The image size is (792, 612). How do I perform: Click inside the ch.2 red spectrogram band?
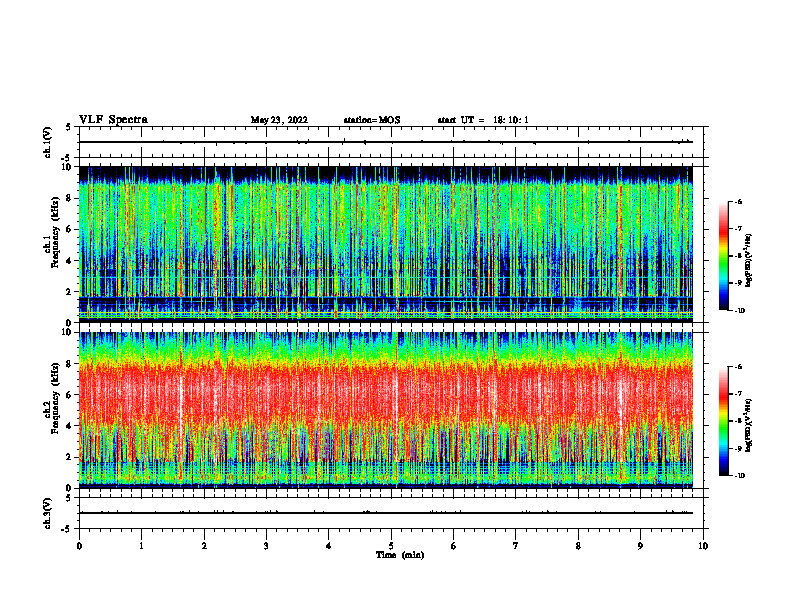[386, 396]
